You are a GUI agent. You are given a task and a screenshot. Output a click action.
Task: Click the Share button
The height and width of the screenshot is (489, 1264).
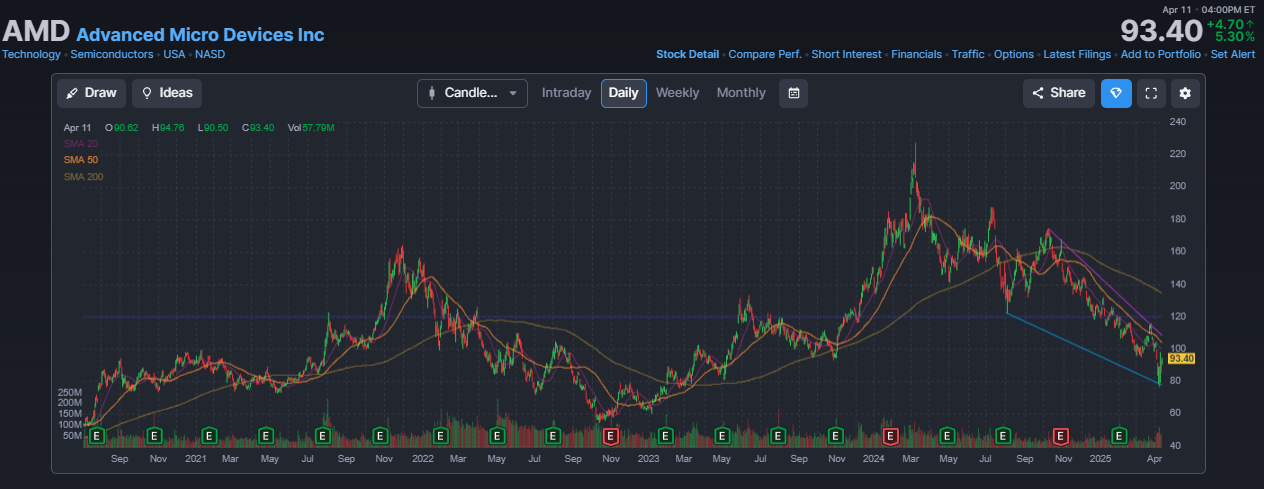(x=1059, y=93)
